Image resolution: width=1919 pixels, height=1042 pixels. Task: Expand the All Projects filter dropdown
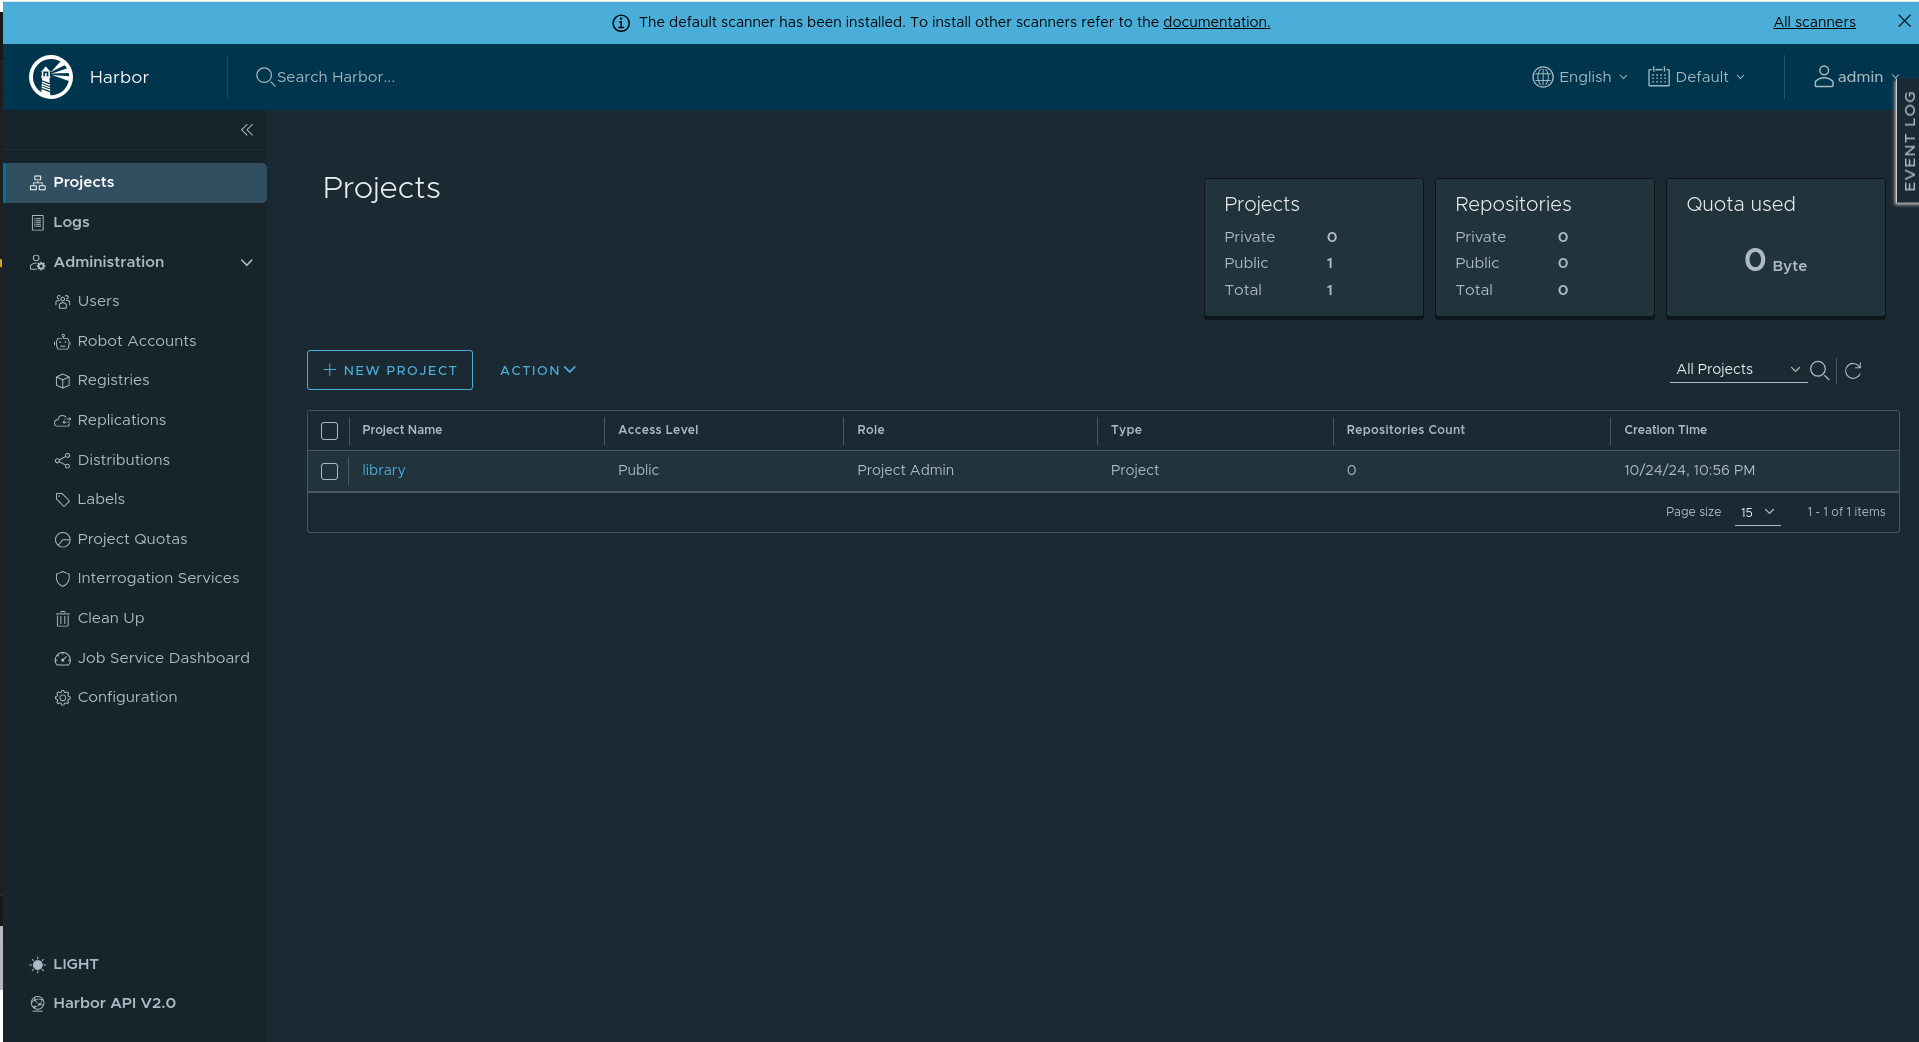point(1737,370)
